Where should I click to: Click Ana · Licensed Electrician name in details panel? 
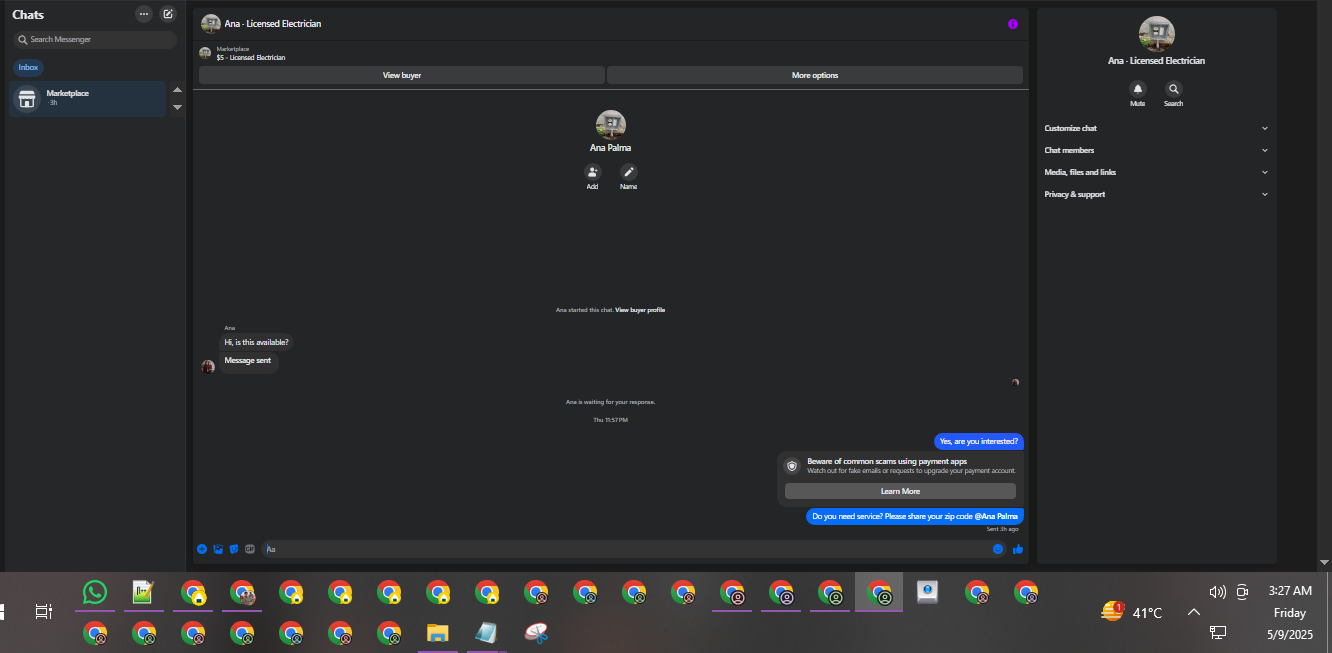tap(1156, 61)
